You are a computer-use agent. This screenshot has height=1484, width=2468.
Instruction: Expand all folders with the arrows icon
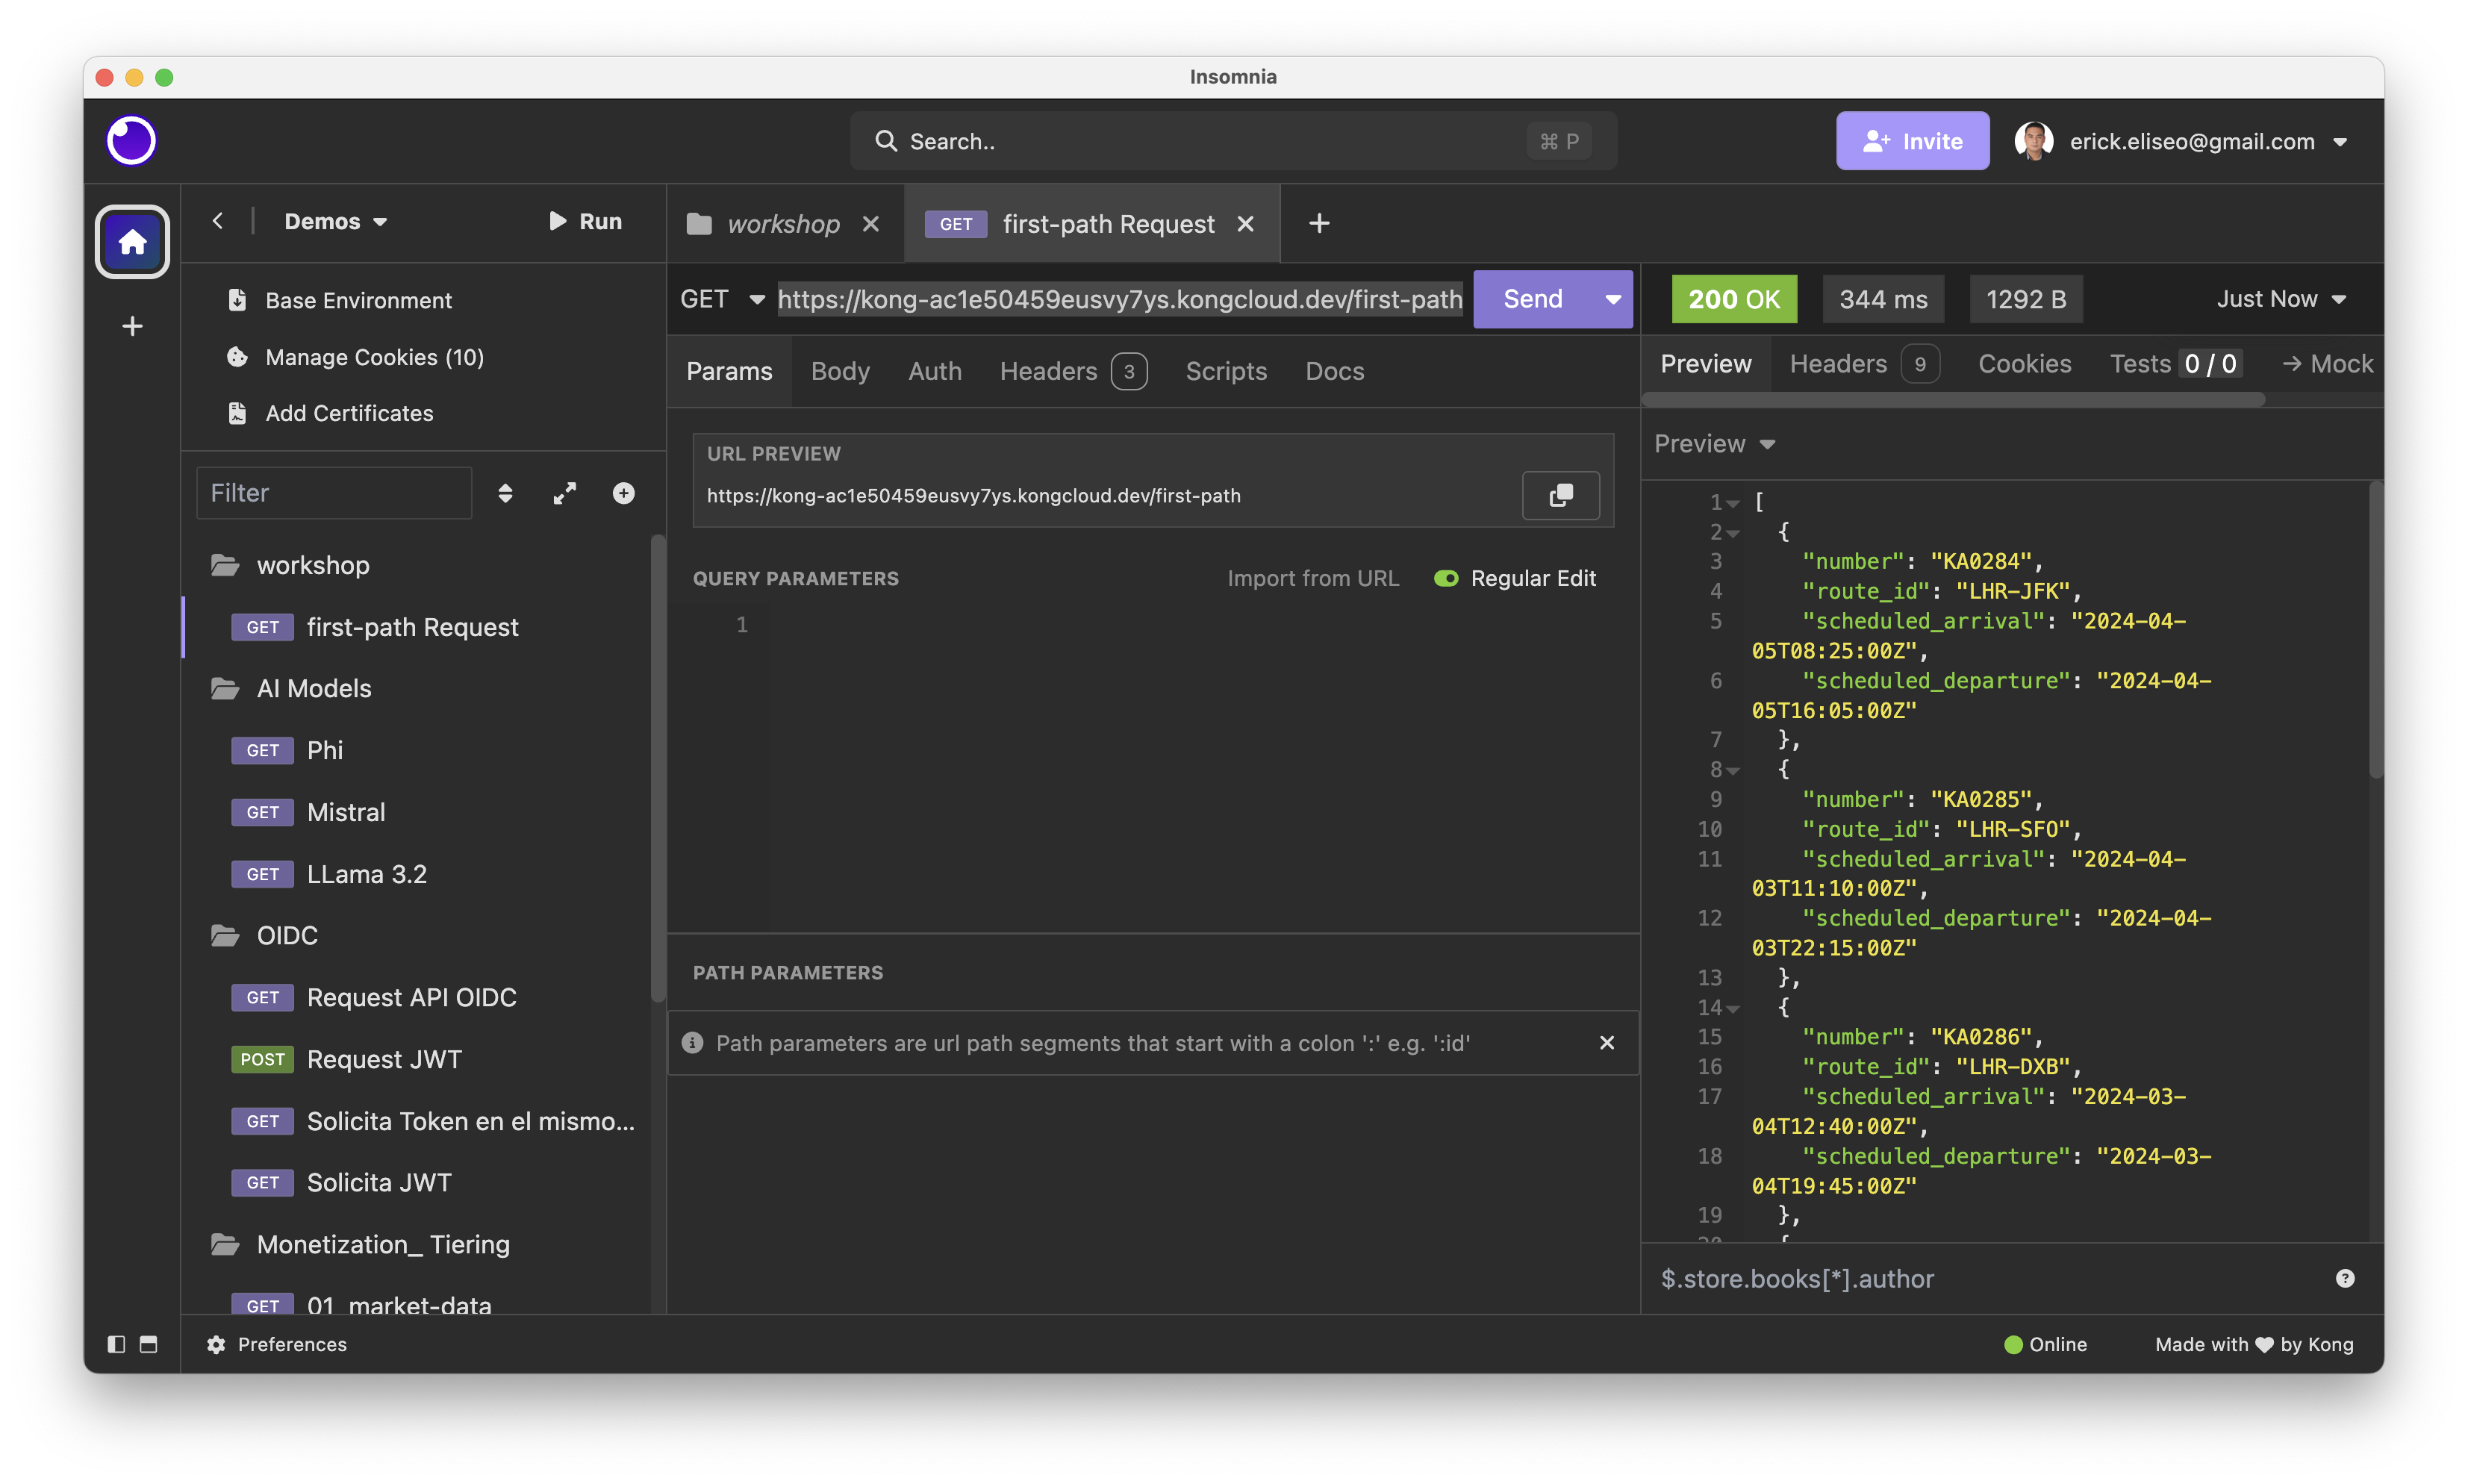coord(565,493)
